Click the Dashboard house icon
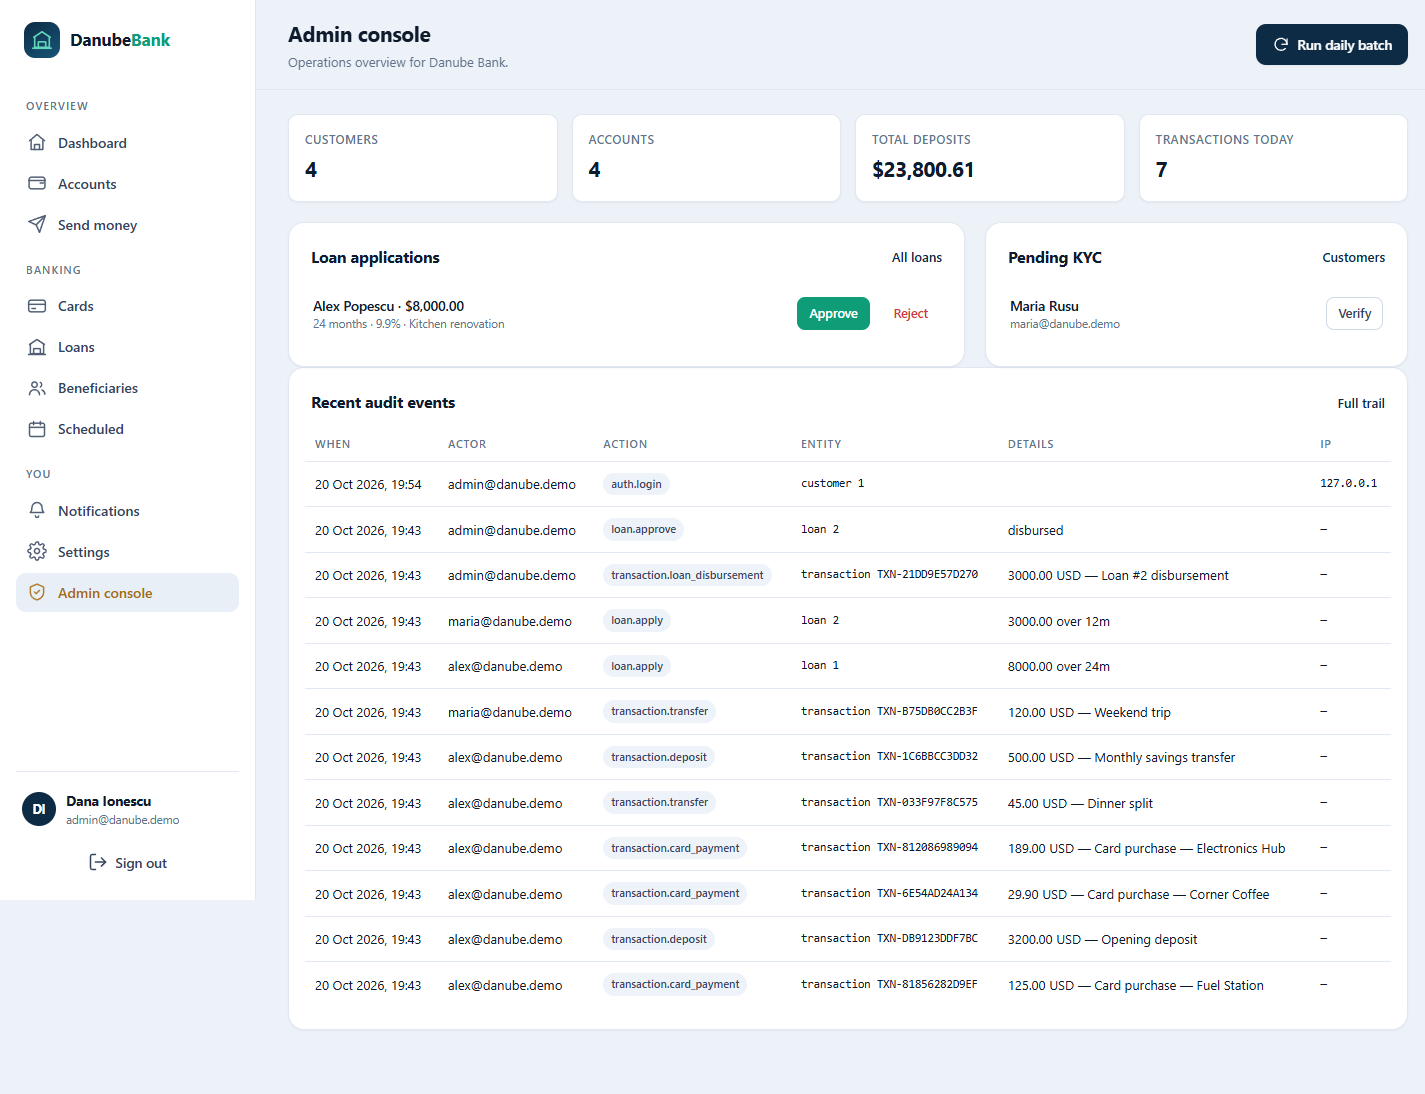This screenshot has width=1425, height=1094. point(37,142)
